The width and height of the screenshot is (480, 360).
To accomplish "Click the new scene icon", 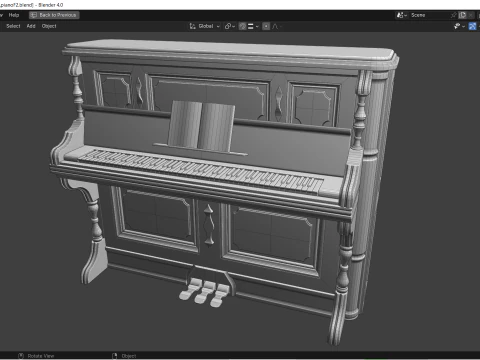I will tap(462, 15).
